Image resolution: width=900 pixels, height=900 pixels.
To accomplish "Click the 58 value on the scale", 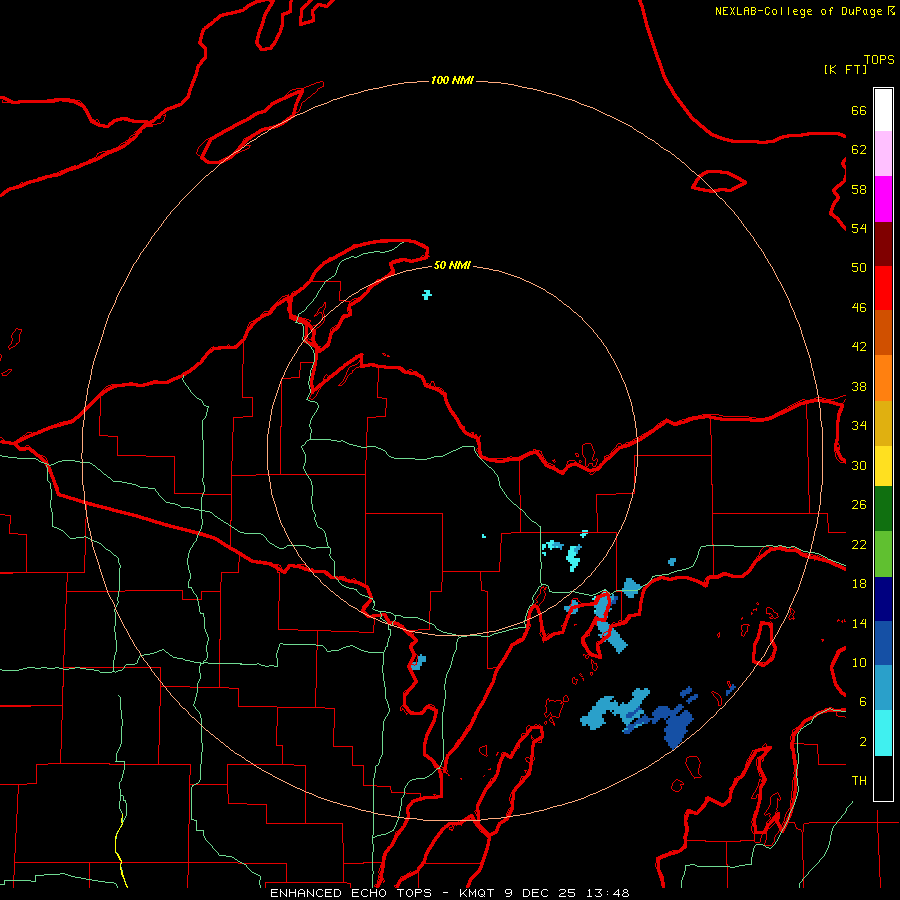I will pos(859,189).
